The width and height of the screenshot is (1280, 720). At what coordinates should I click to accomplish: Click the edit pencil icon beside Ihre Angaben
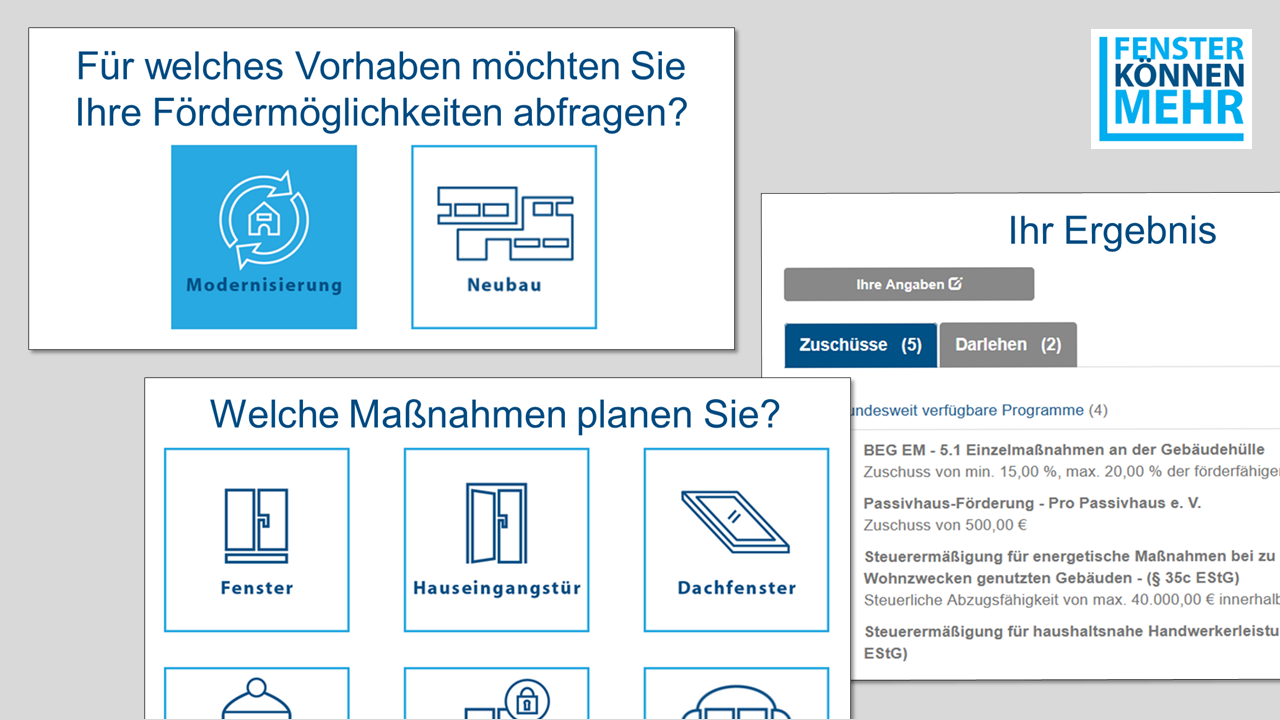click(x=955, y=284)
